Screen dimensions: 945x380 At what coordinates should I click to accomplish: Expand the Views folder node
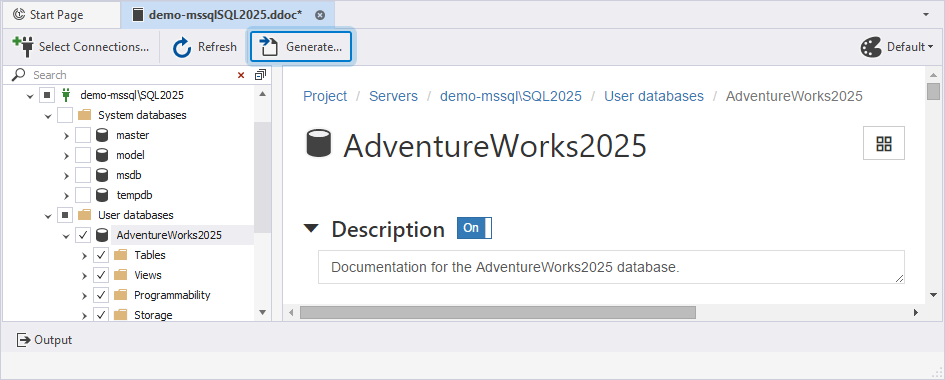(84, 275)
